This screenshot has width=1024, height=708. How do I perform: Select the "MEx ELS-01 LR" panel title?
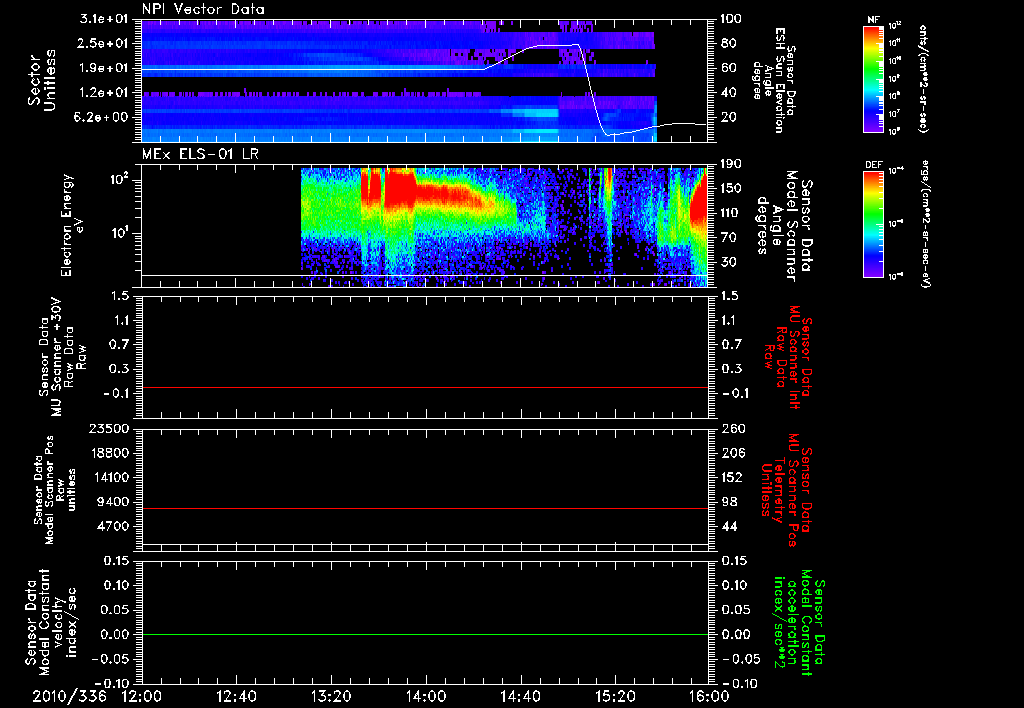(200, 155)
